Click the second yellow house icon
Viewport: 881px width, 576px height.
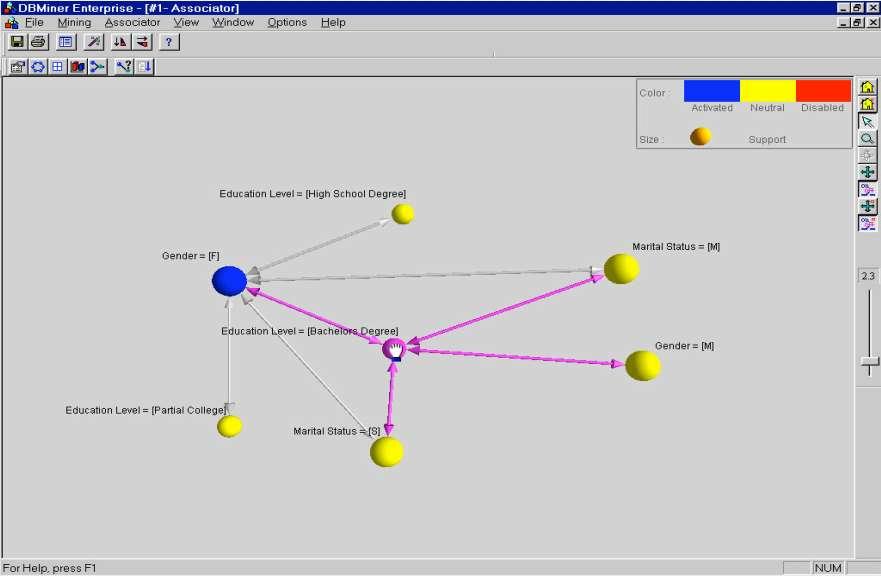coord(868,104)
